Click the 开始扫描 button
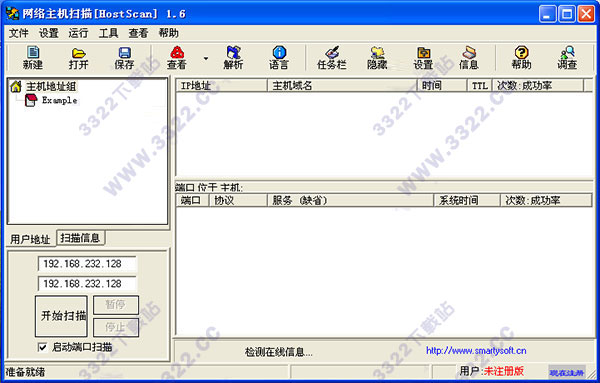600x383 pixels. (61, 316)
